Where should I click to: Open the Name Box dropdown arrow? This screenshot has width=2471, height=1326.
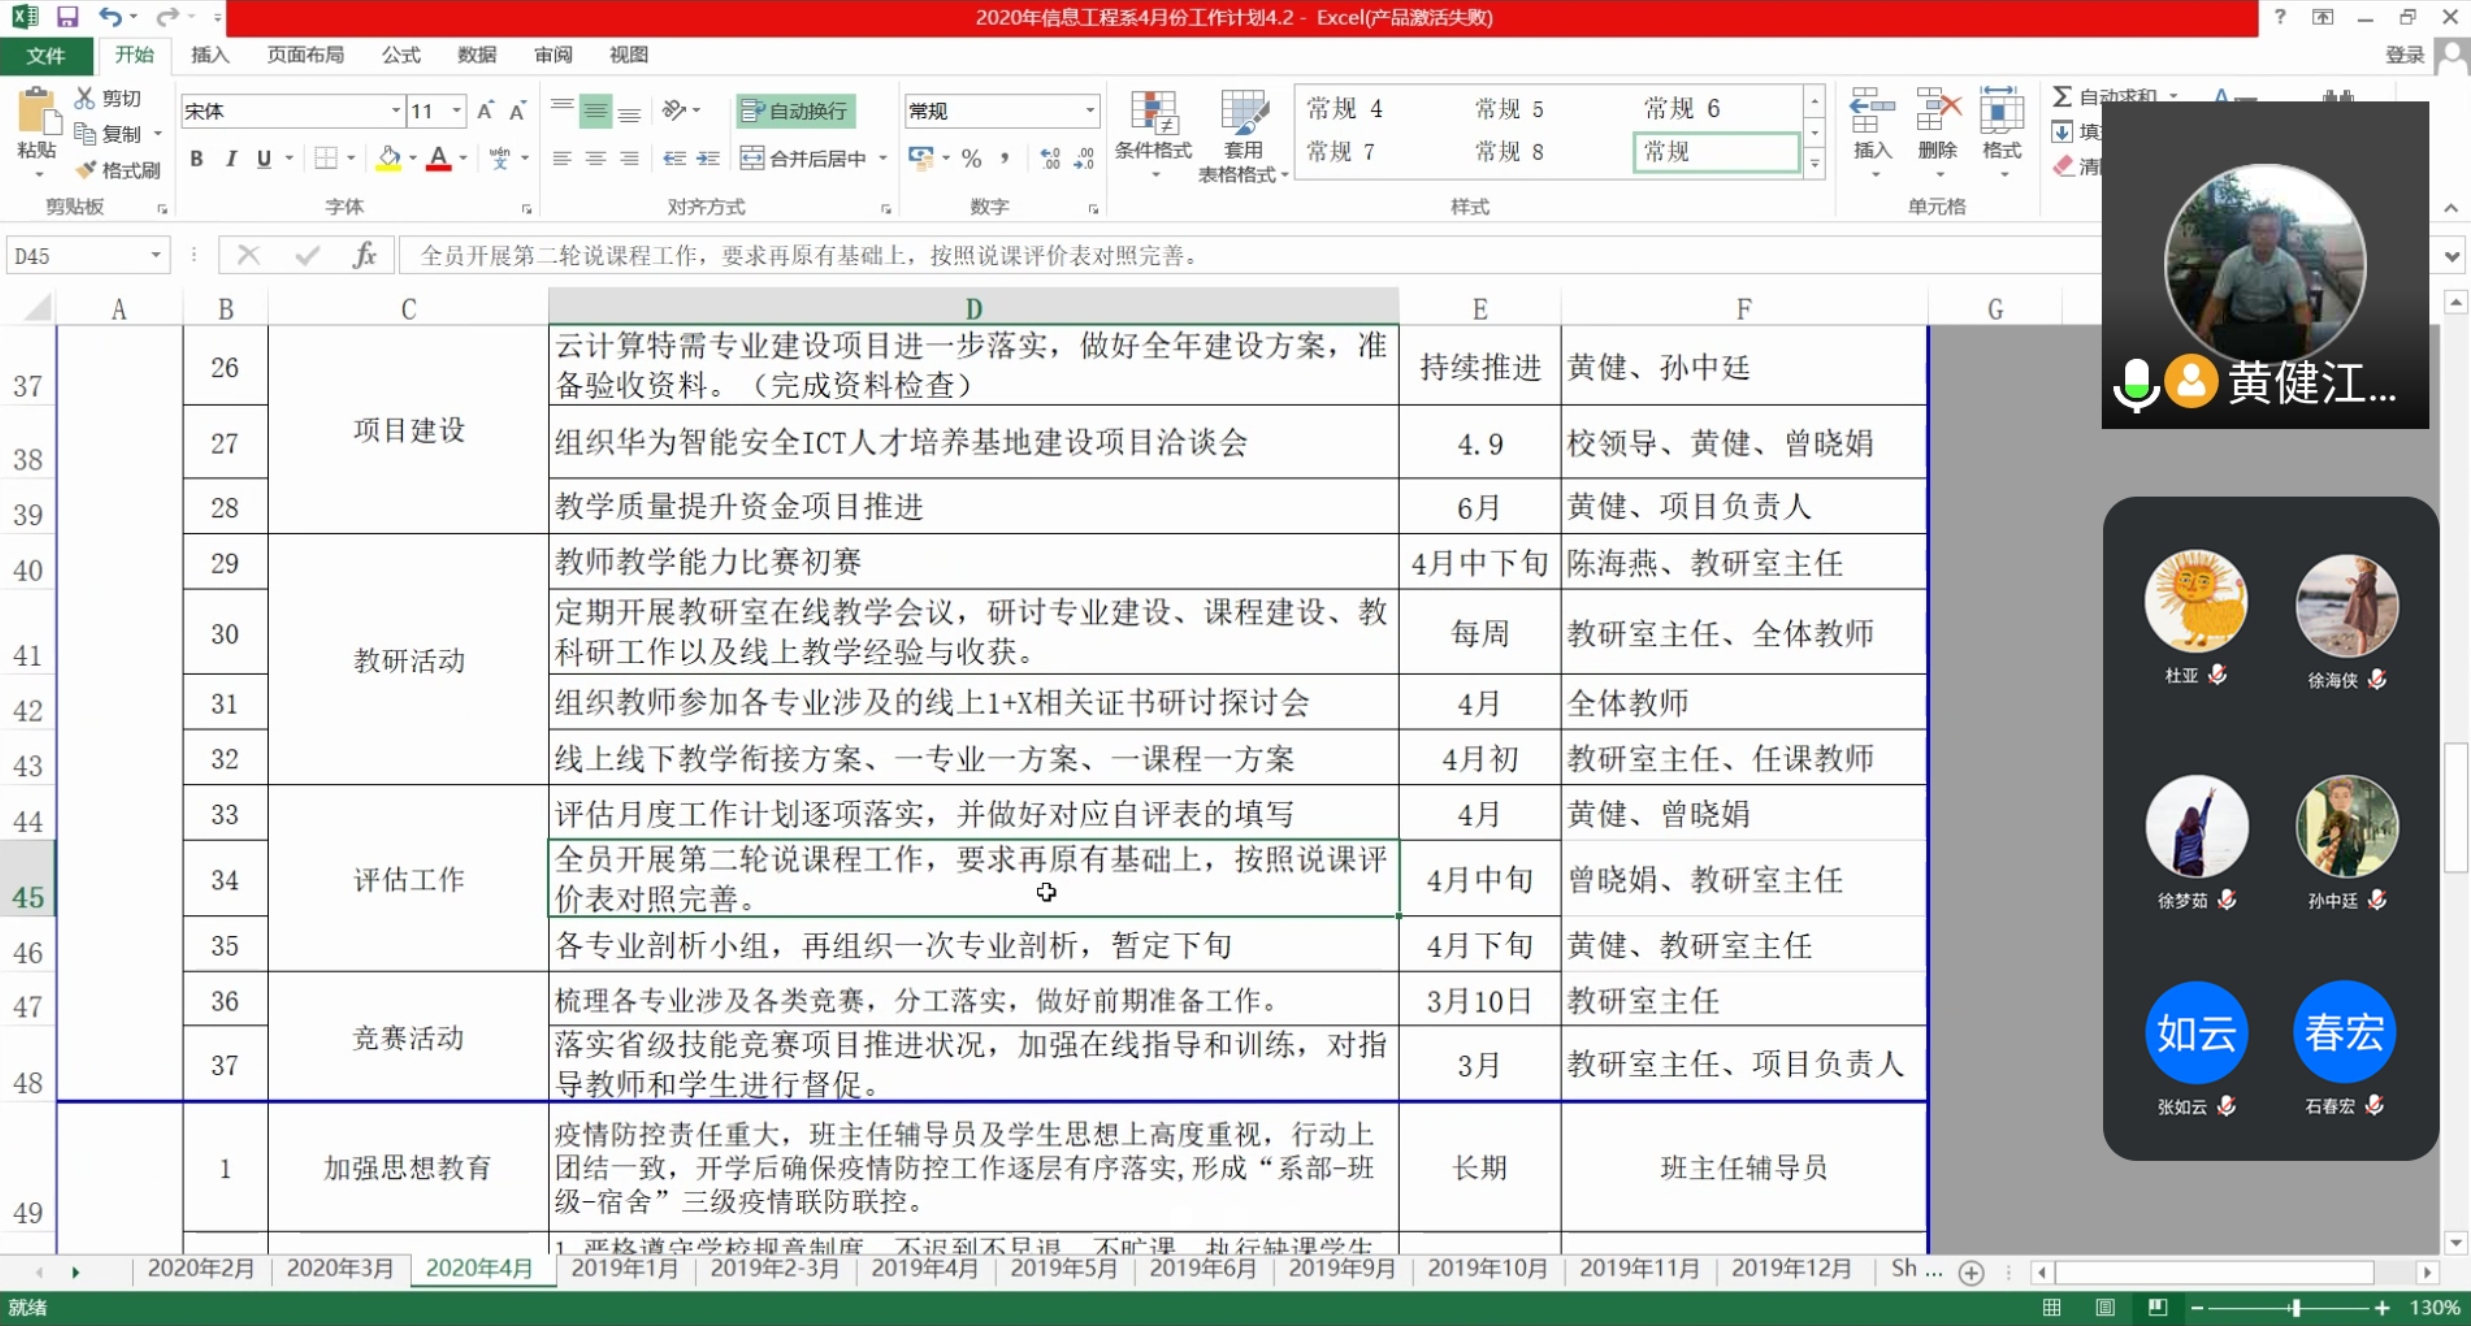tap(156, 256)
